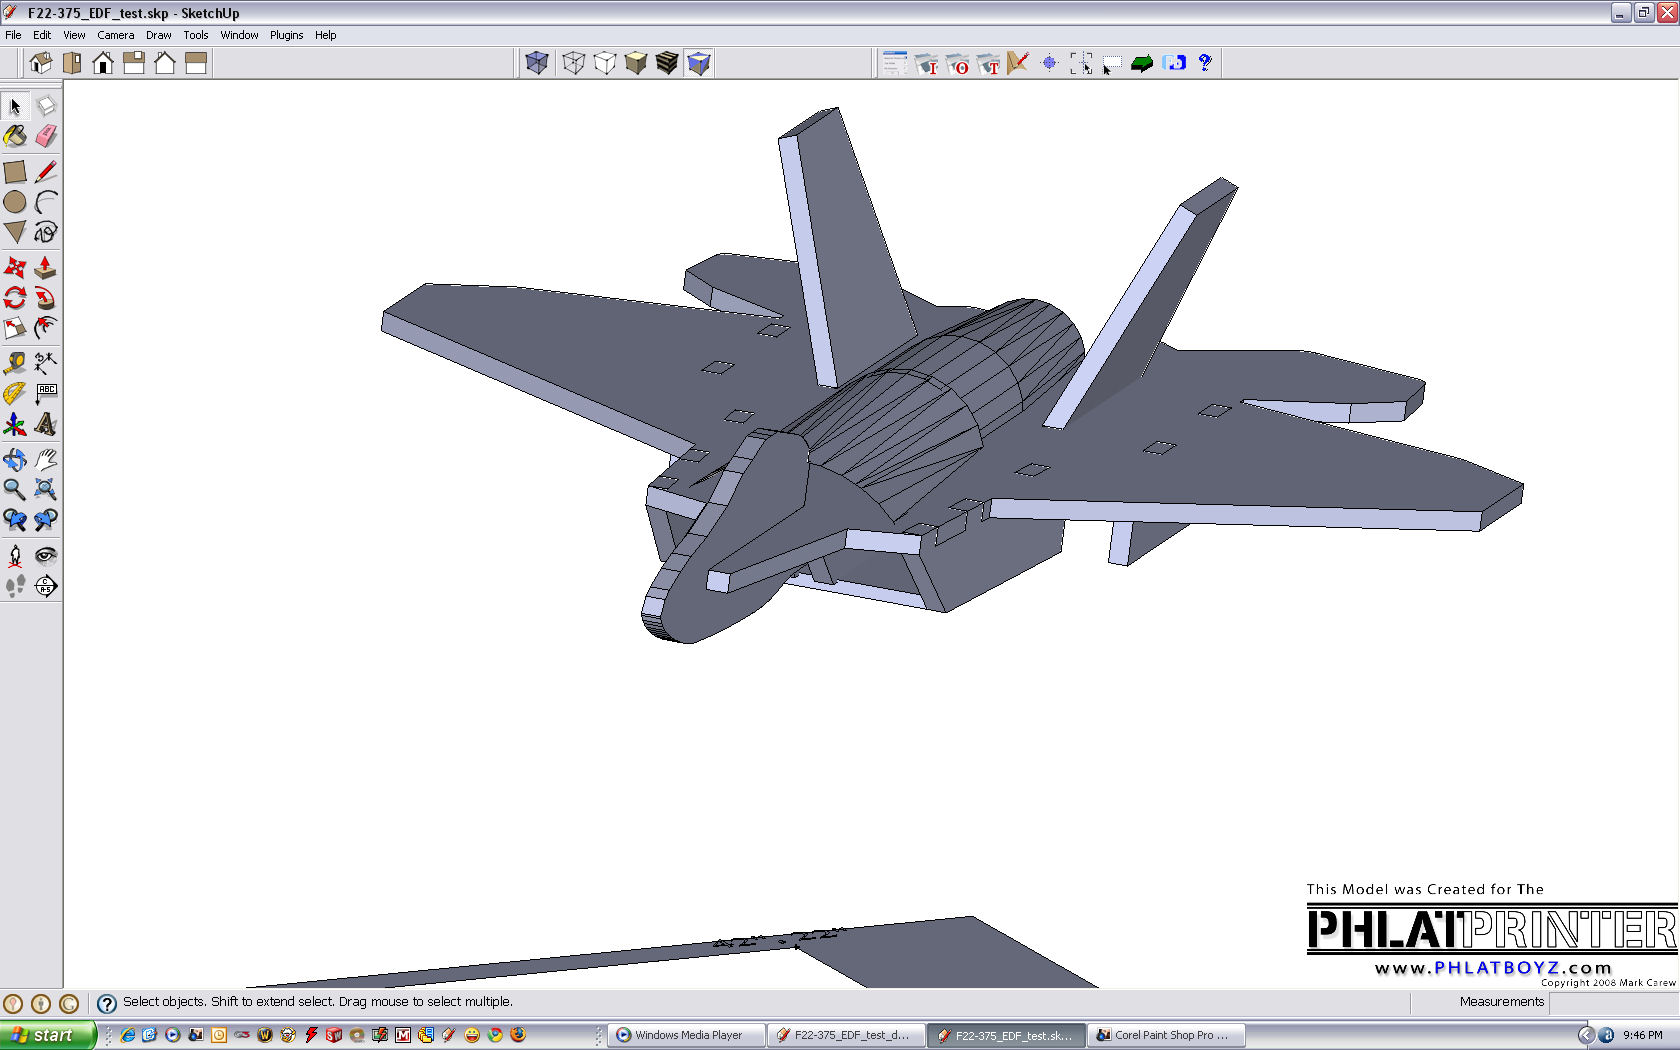This screenshot has height=1050, width=1680.
Task: Click the Phlatboyz green arrow icon
Action: click(1142, 63)
